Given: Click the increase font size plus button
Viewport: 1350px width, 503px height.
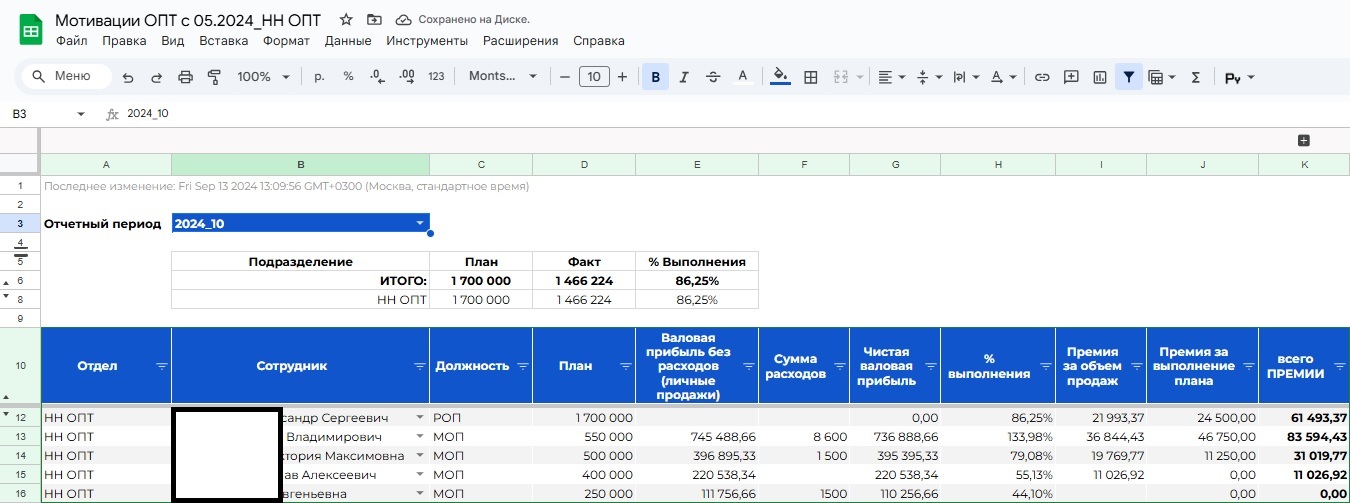Looking at the screenshot, I should (x=622, y=77).
